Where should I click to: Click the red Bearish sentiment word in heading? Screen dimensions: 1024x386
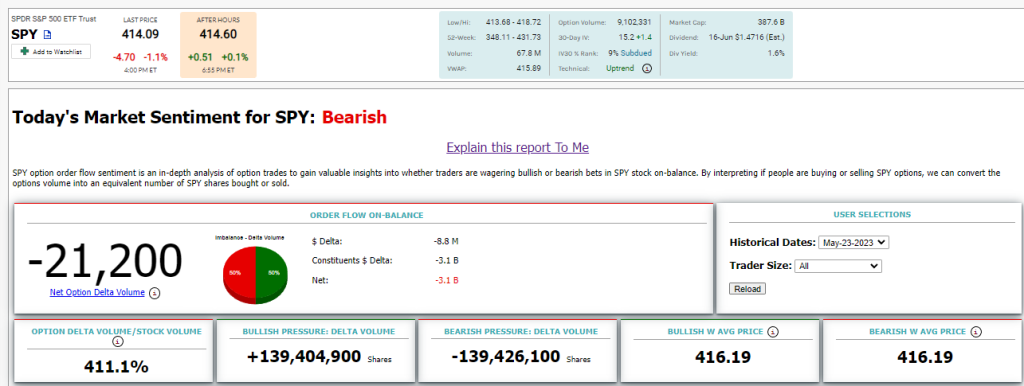[355, 118]
